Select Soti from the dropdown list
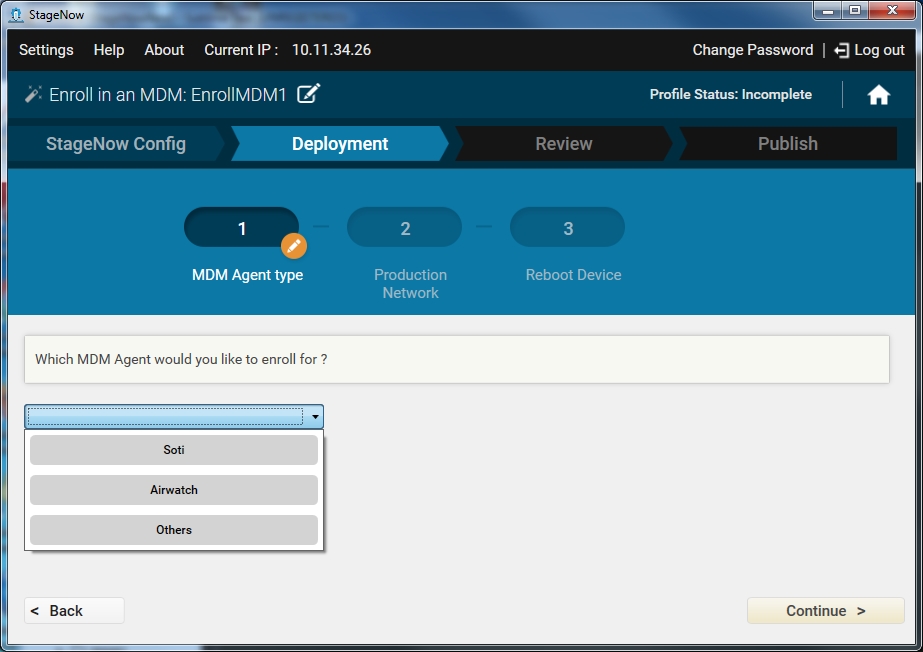The height and width of the screenshot is (652, 923). [174, 450]
